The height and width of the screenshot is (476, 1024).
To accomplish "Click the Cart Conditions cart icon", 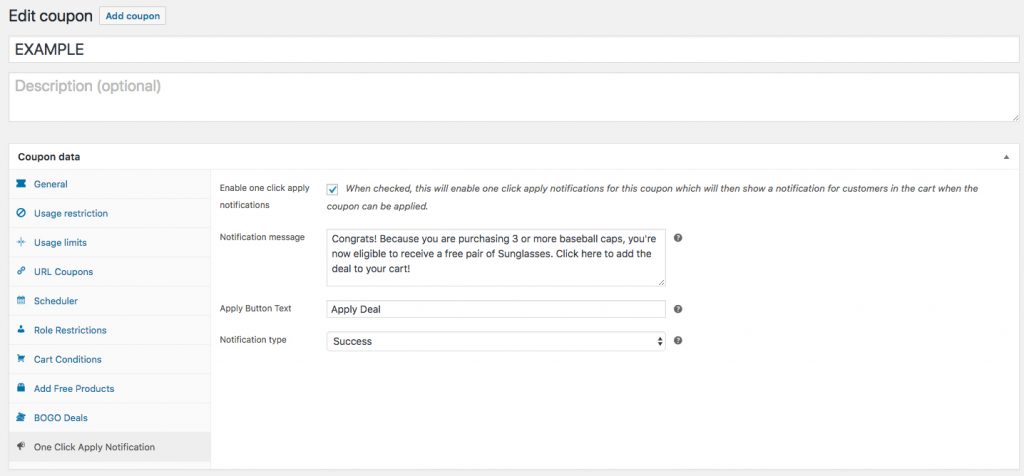I will (22, 359).
